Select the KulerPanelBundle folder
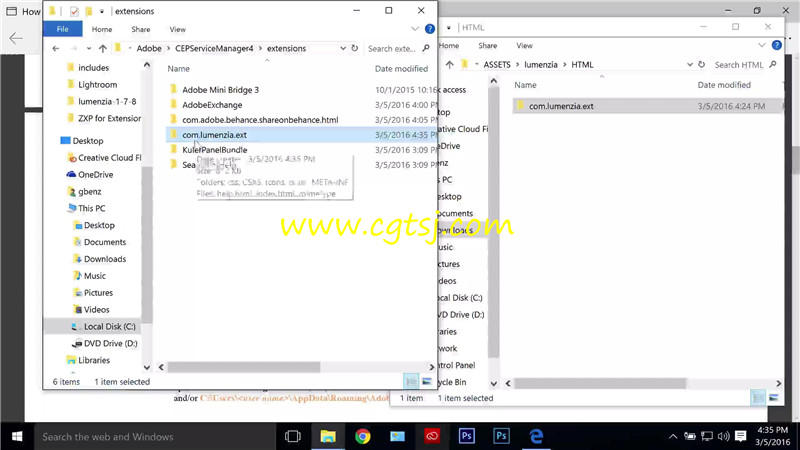The height and width of the screenshot is (450, 800). 215,149
